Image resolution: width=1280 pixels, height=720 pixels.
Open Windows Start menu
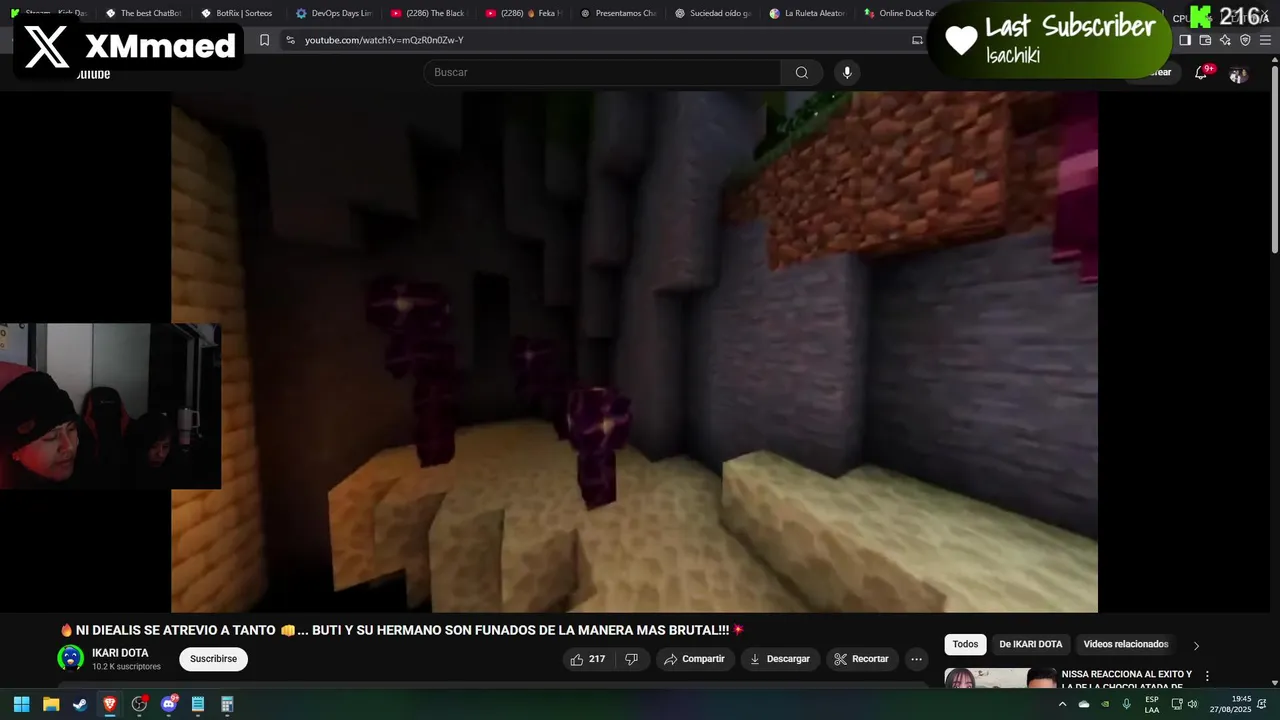coord(21,704)
